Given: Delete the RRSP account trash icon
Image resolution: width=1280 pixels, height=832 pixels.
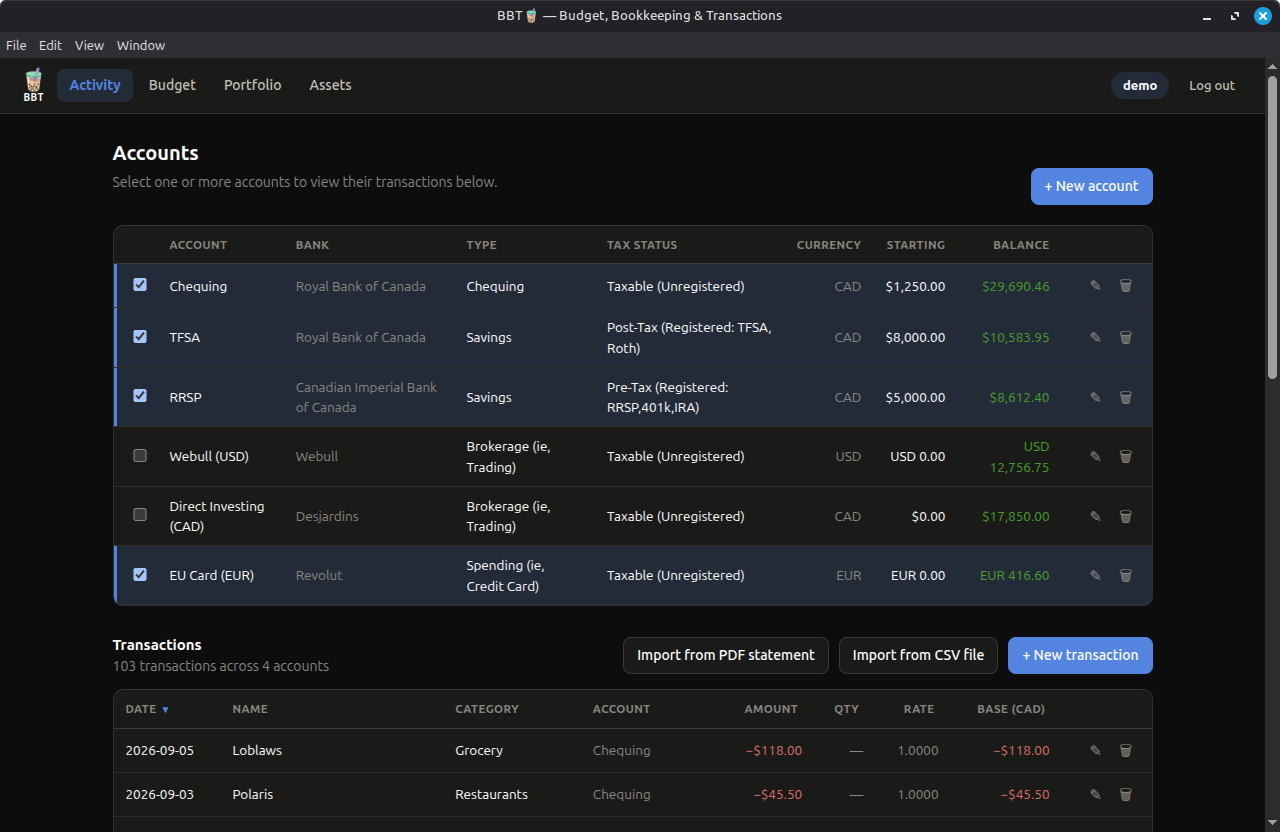Looking at the screenshot, I should 1125,398.
